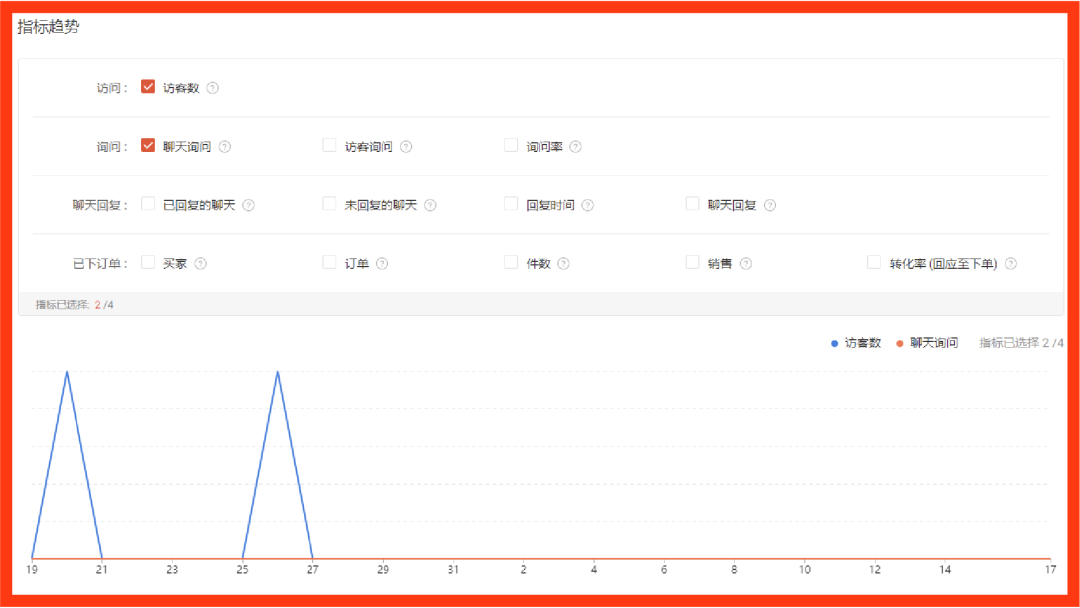Image resolution: width=1080 pixels, height=608 pixels.
Task: Click the chart peak above date 26
Action: coord(278,373)
